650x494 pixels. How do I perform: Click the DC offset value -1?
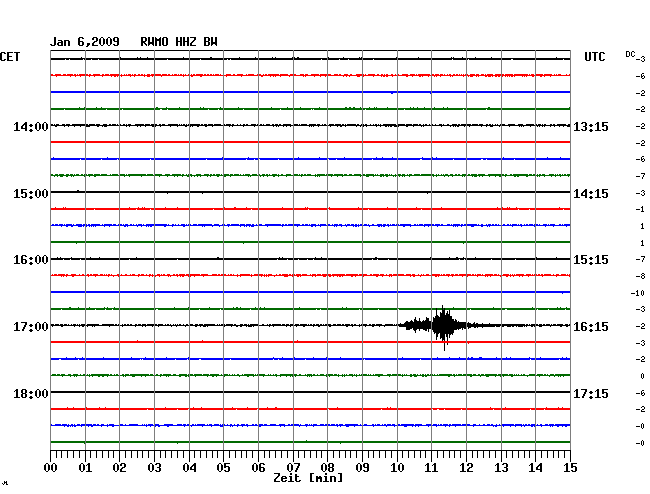[x=640, y=209]
